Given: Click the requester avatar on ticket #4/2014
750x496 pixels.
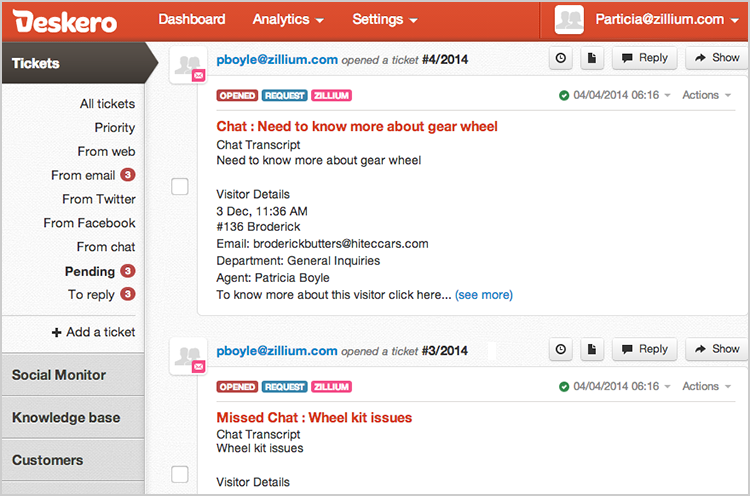Looking at the screenshot, I should [x=188, y=65].
